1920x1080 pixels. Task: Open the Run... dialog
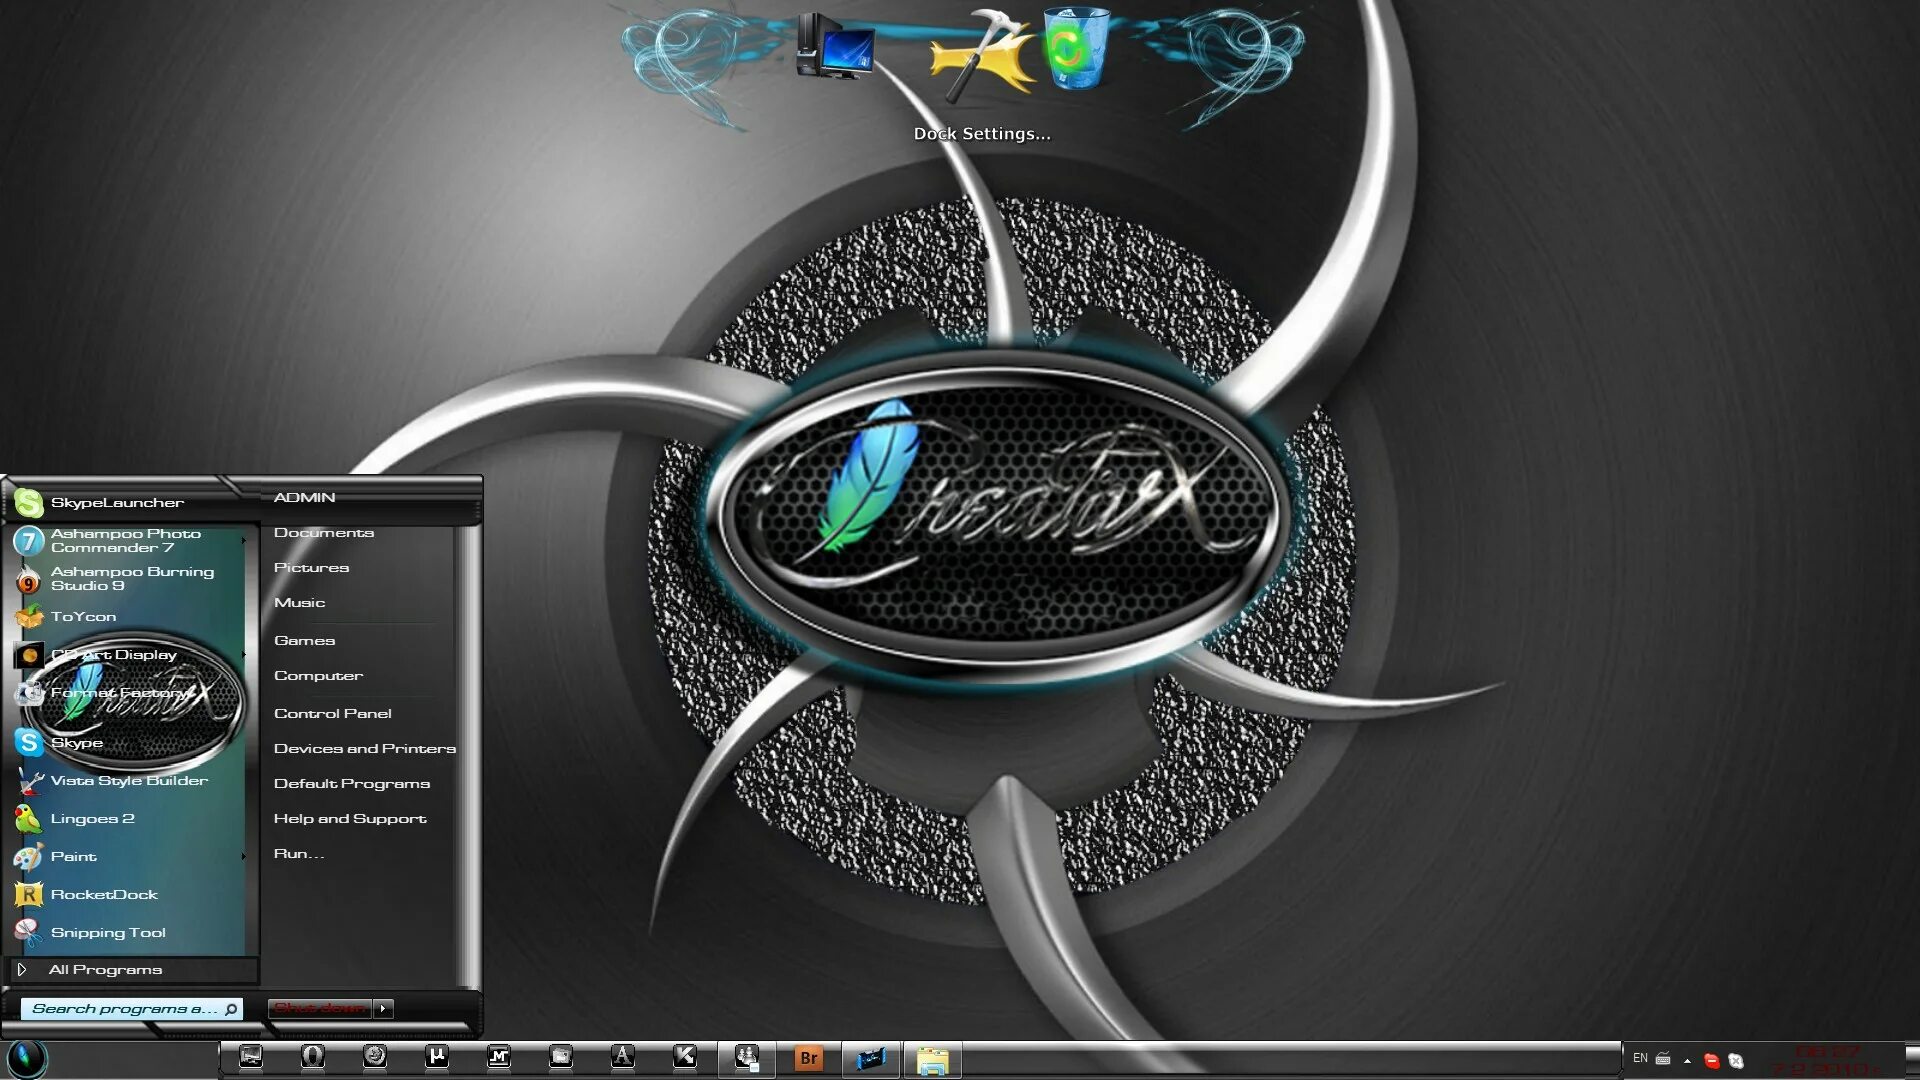pyautogui.click(x=299, y=853)
